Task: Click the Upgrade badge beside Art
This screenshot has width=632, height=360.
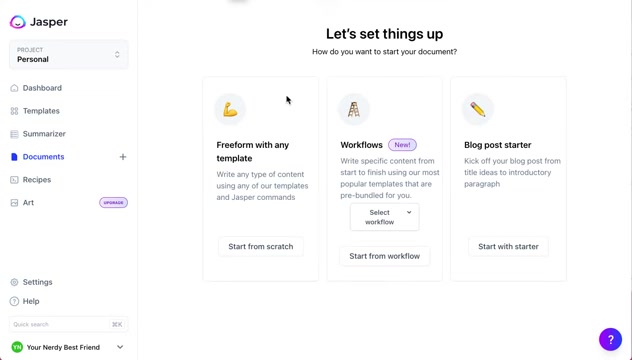Action: coord(114,202)
